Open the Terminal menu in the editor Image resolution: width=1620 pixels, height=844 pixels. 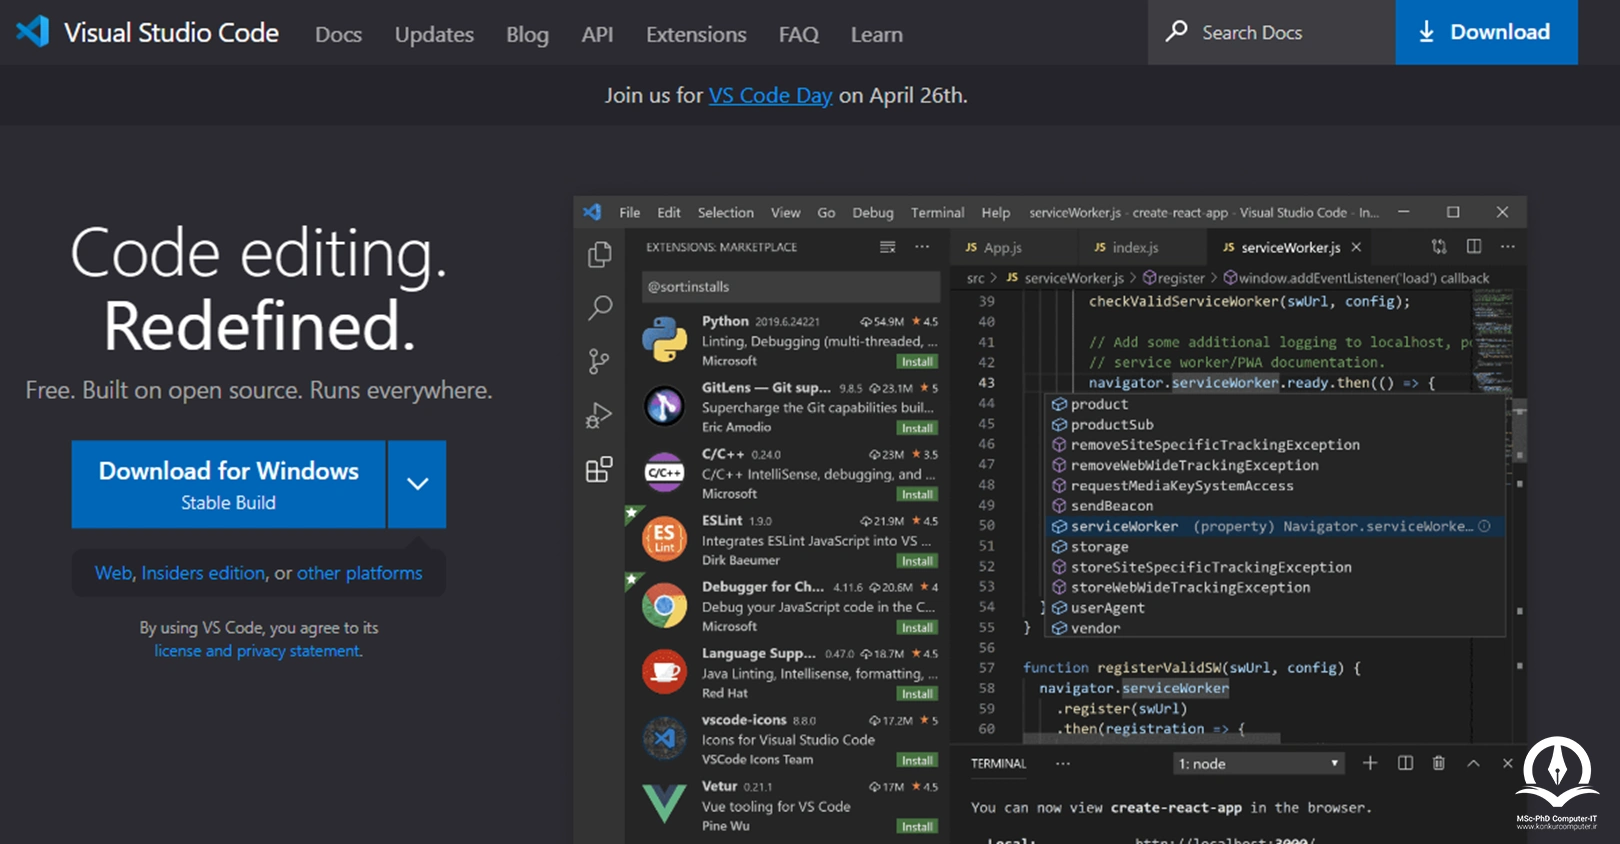coord(937,212)
